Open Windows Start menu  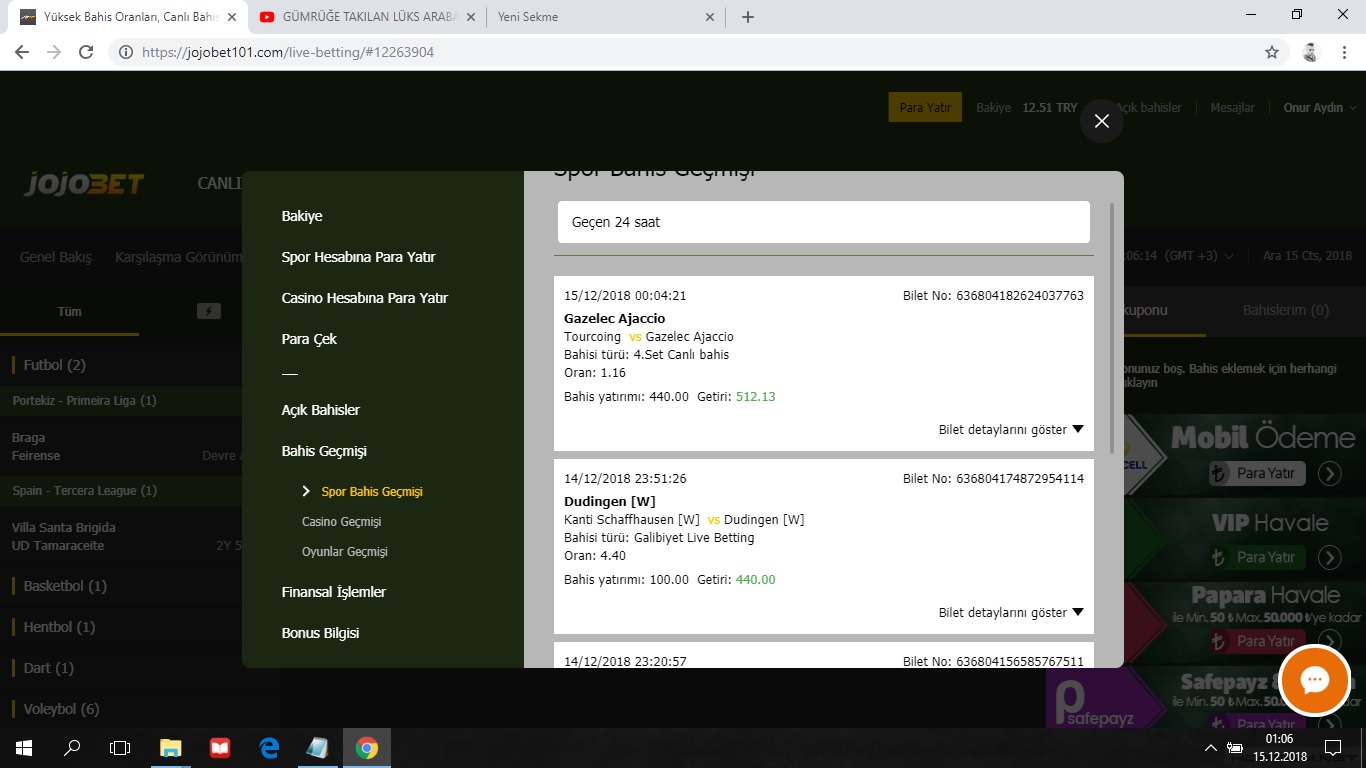pos(24,747)
